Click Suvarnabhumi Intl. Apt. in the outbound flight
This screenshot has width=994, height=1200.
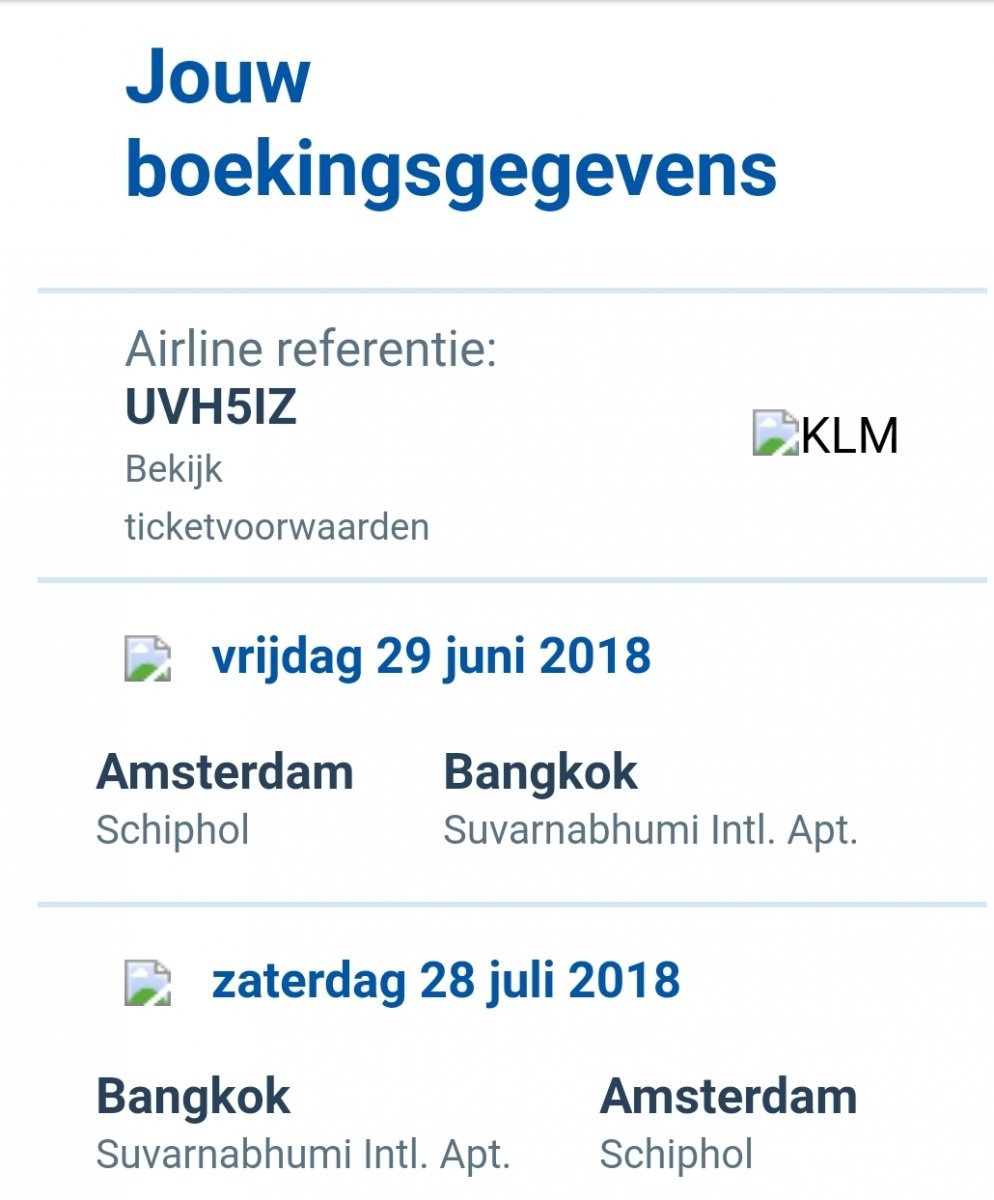(650, 830)
